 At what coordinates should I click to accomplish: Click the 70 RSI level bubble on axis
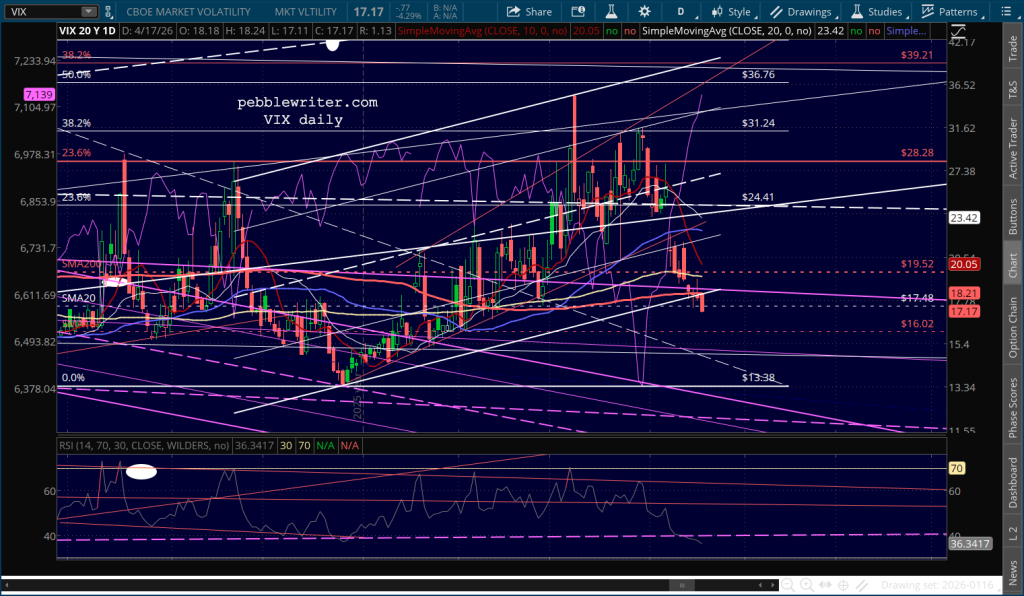point(957,468)
